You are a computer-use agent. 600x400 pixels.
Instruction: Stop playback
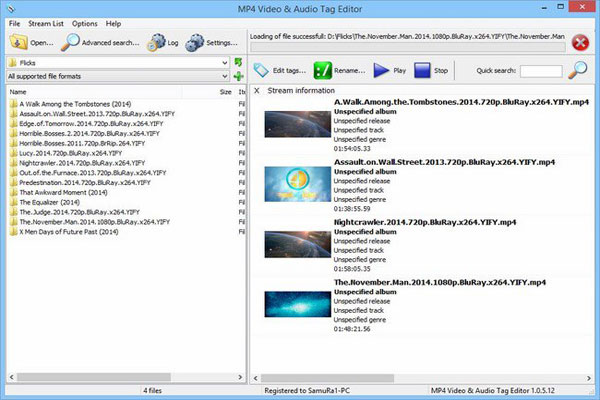pos(422,70)
